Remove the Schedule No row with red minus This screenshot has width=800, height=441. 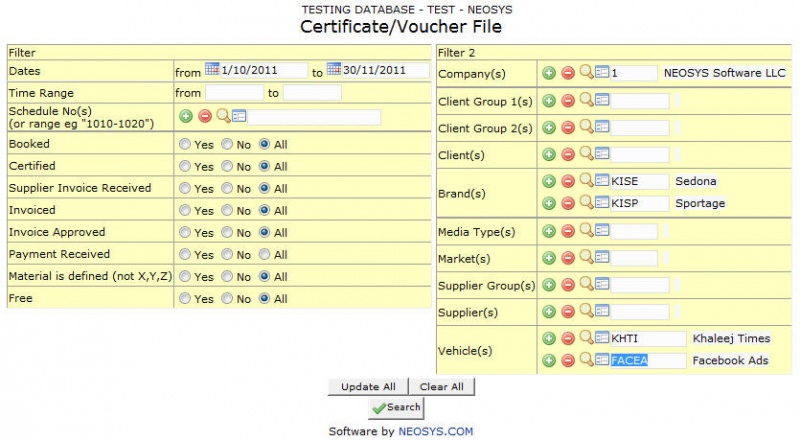click(x=205, y=116)
